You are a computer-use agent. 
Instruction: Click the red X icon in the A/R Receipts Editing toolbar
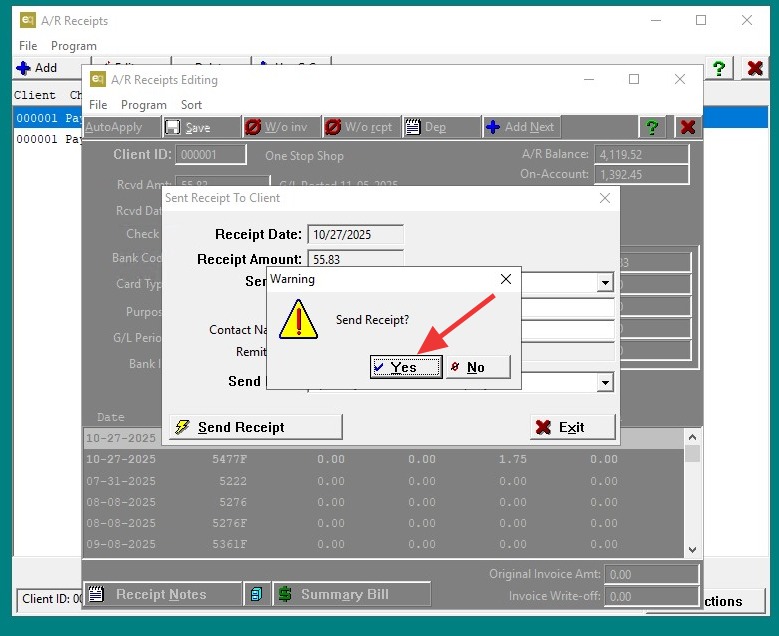[x=688, y=127]
